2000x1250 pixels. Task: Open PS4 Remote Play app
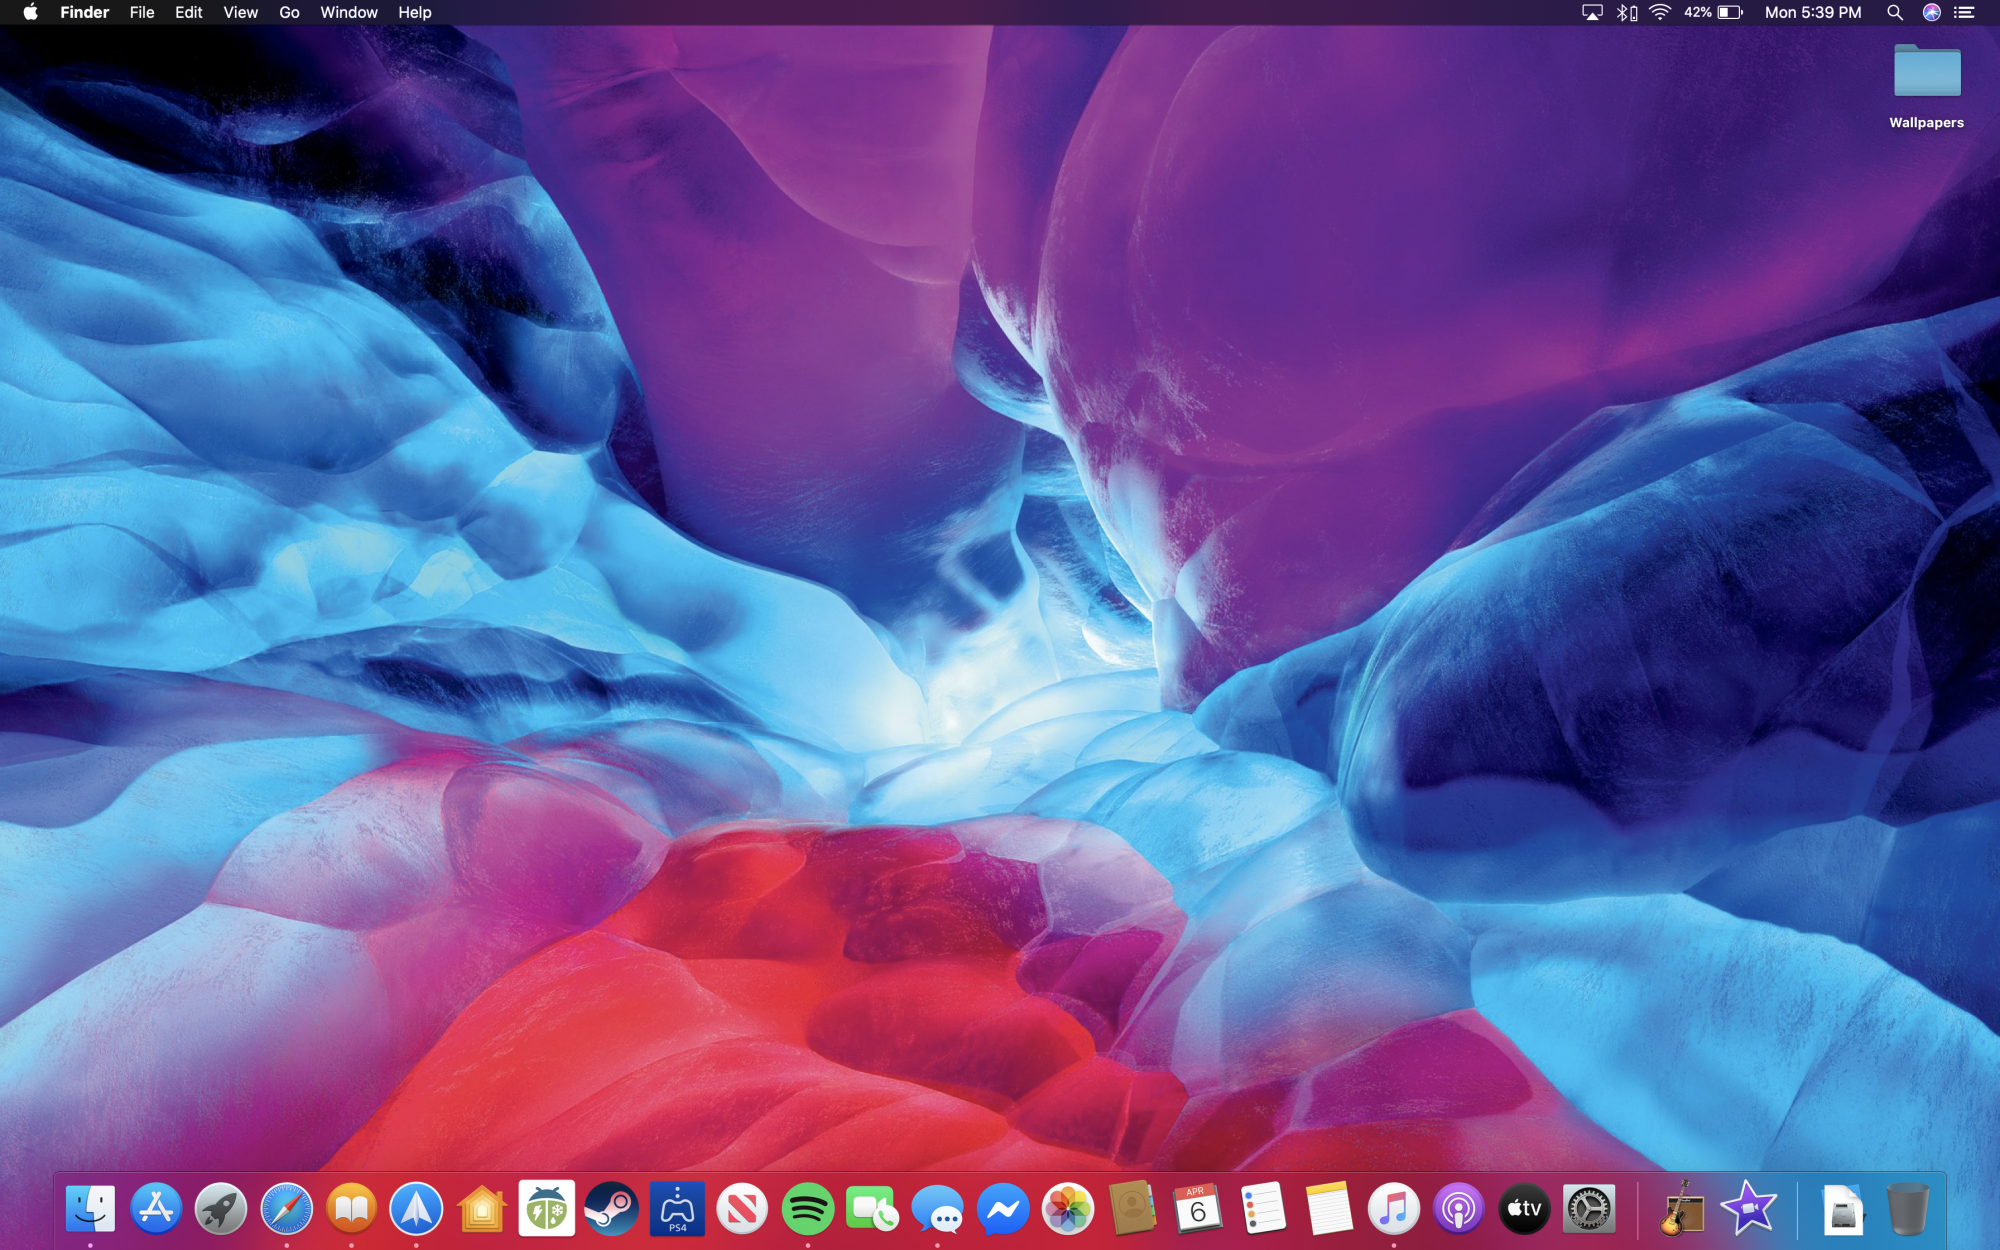[677, 1208]
